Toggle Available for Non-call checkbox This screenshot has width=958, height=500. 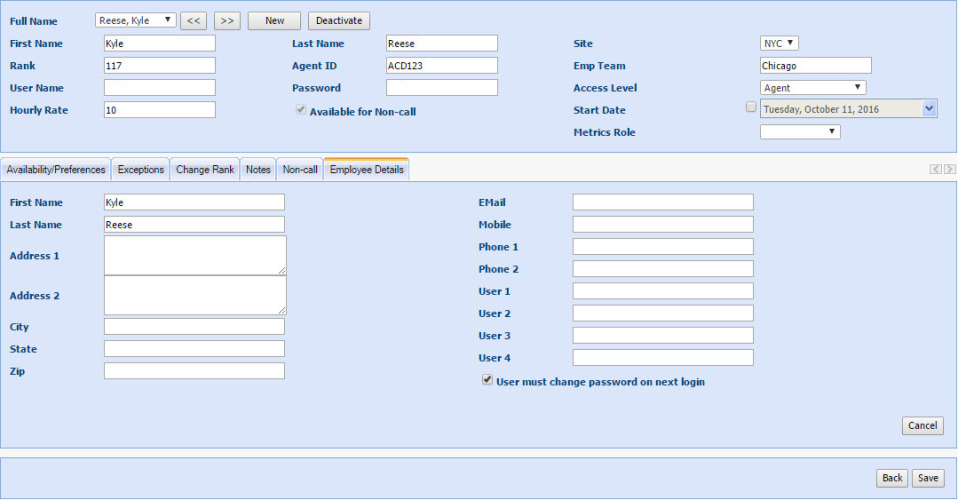[x=300, y=111]
